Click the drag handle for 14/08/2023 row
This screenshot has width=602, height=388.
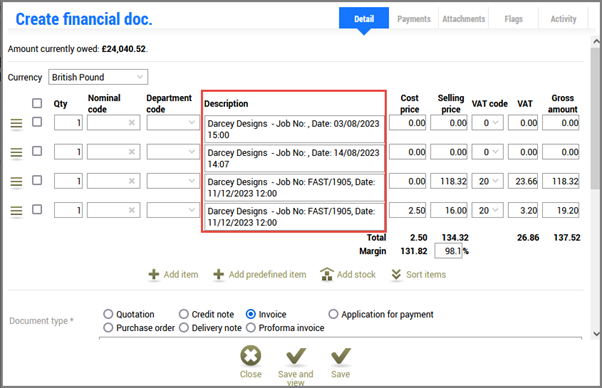pyautogui.click(x=16, y=153)
